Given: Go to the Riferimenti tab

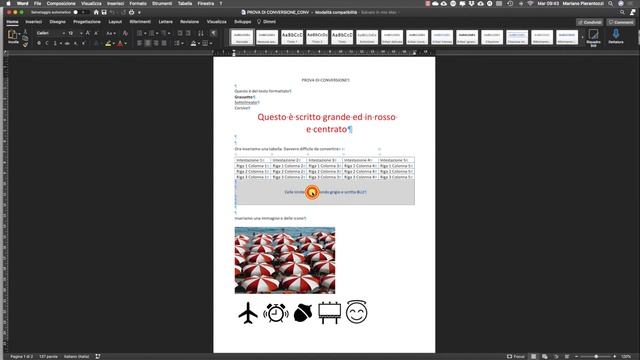Looking at the screenshot, I should [140, 22].
